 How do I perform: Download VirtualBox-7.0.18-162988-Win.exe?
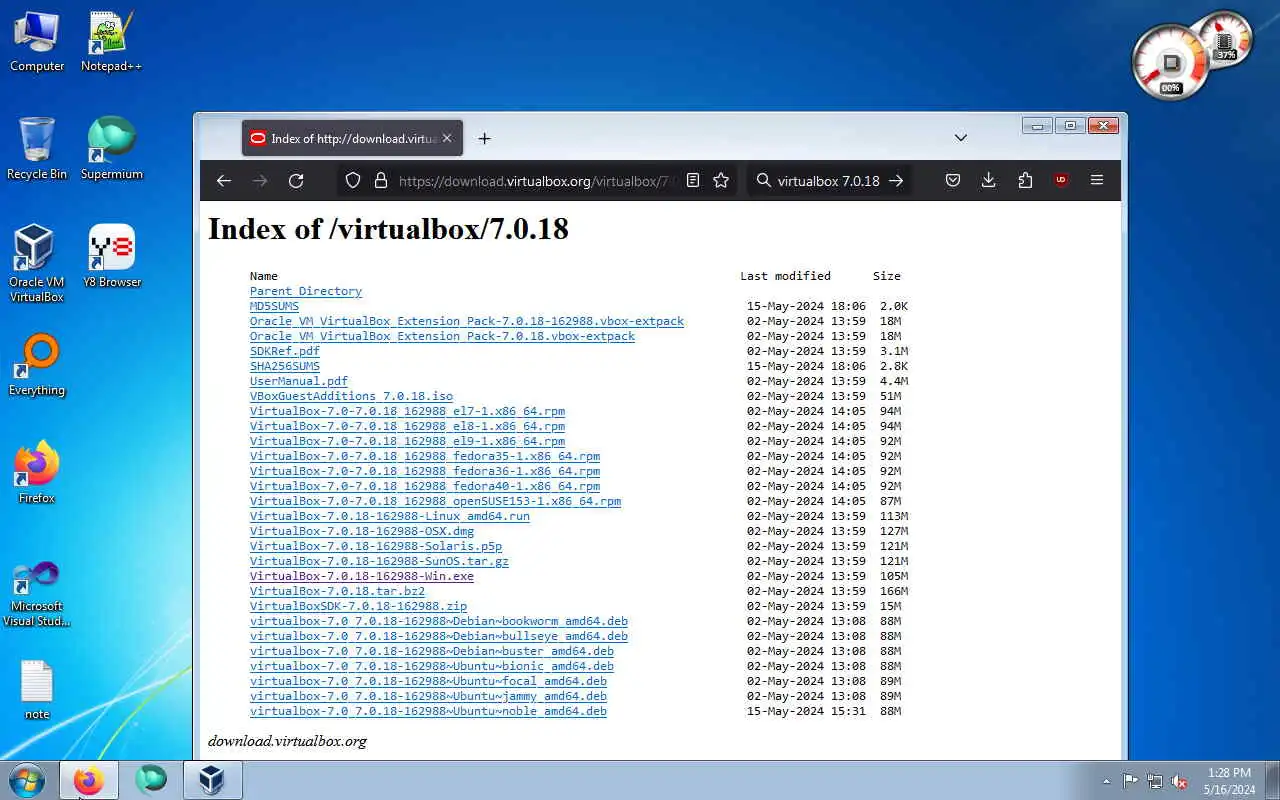362,576
